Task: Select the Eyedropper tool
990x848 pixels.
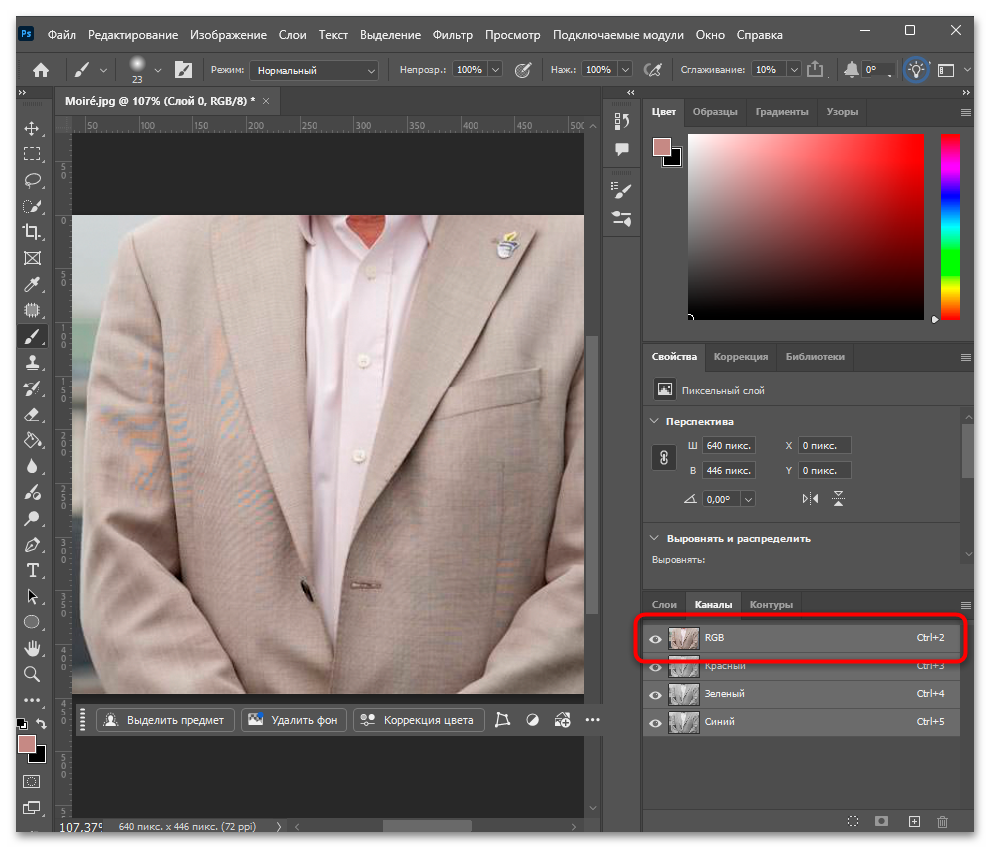Action: pos(32,284)
